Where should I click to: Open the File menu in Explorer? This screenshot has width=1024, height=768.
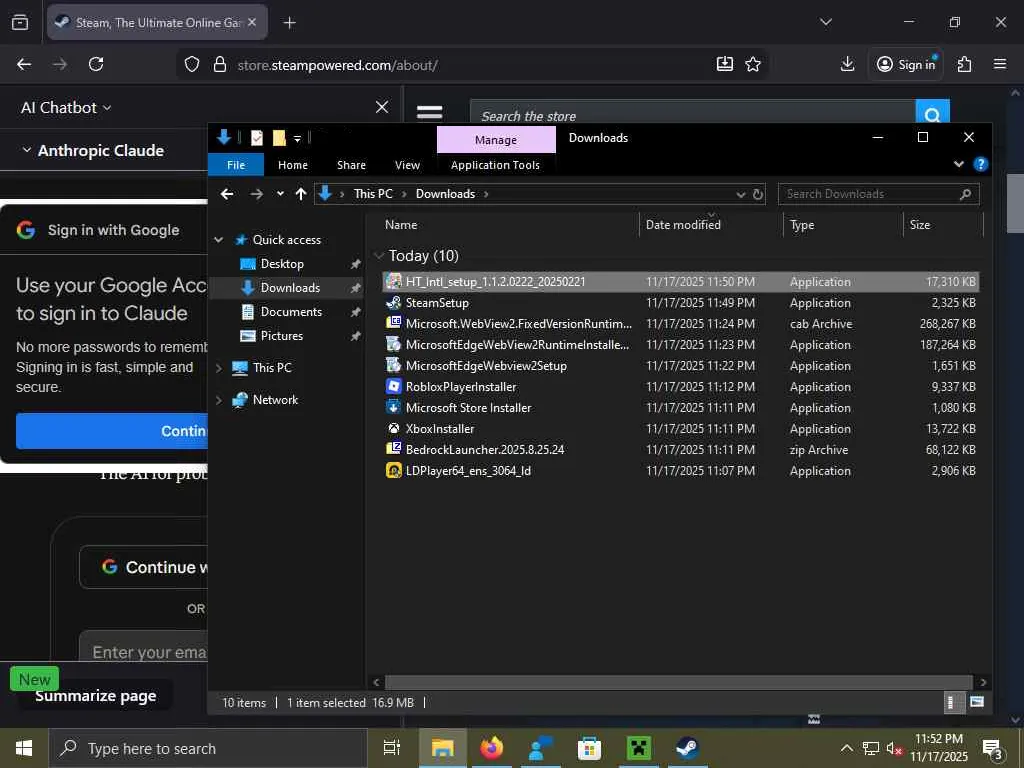(x=236, y=165)
